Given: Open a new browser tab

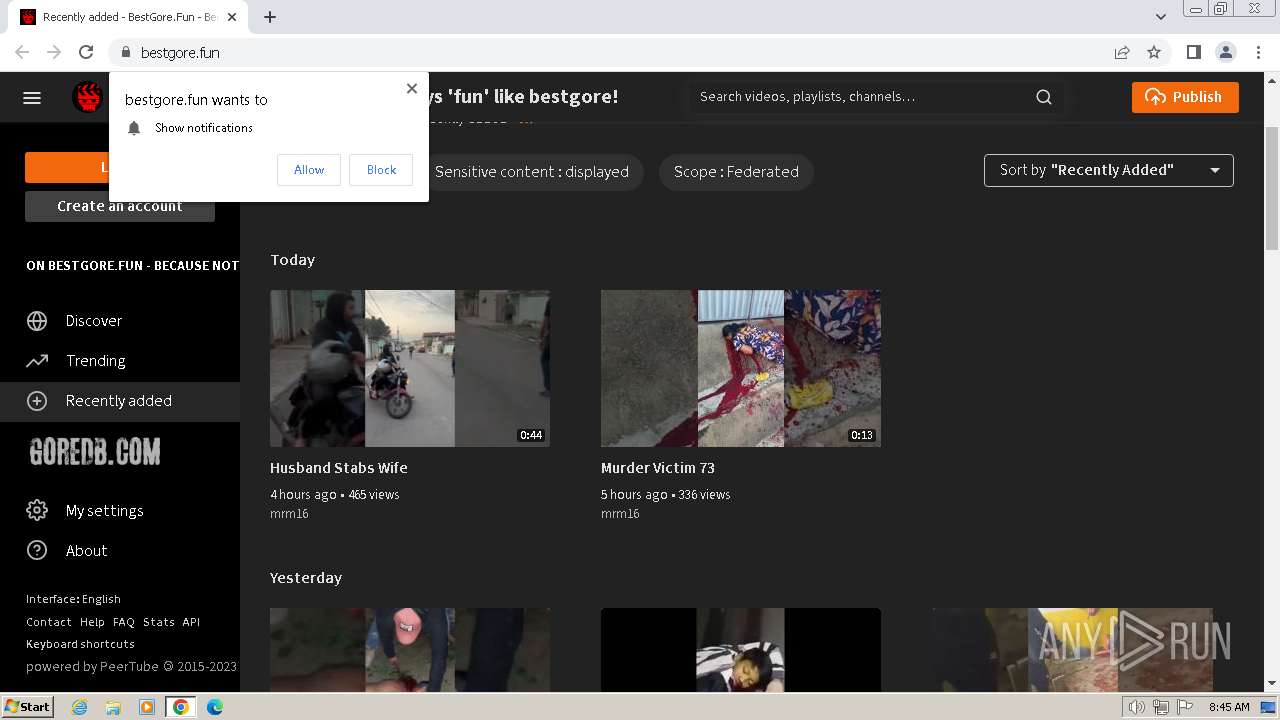Looking at the screenshot, I should [x=270, y=17].
